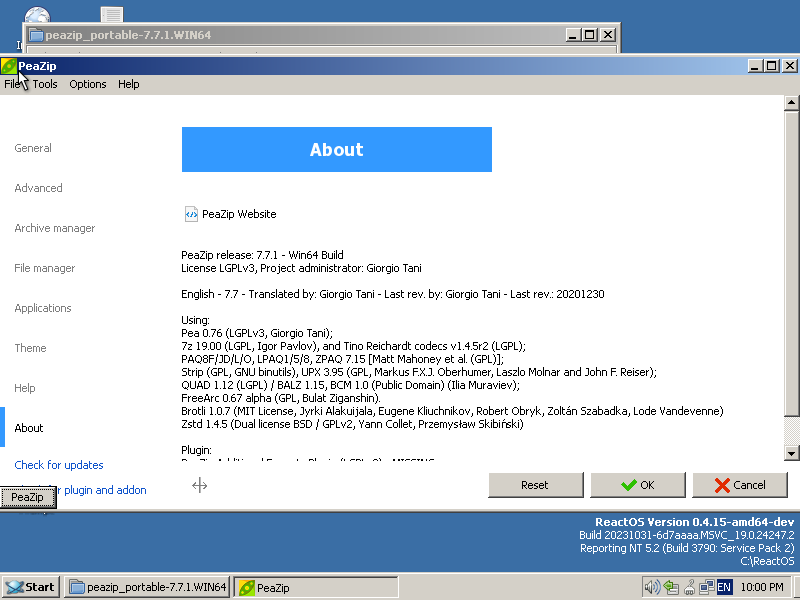Open the Options menu
The image size is (800, 600).
(87, 84)
